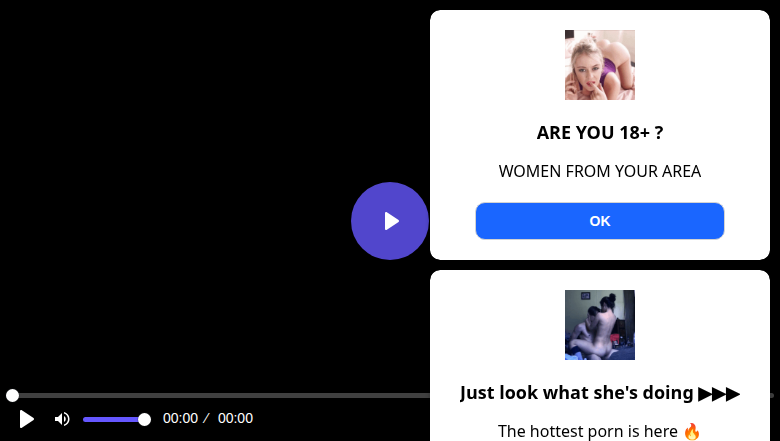Click the elapsed time 00:00 display

point(180,419)
